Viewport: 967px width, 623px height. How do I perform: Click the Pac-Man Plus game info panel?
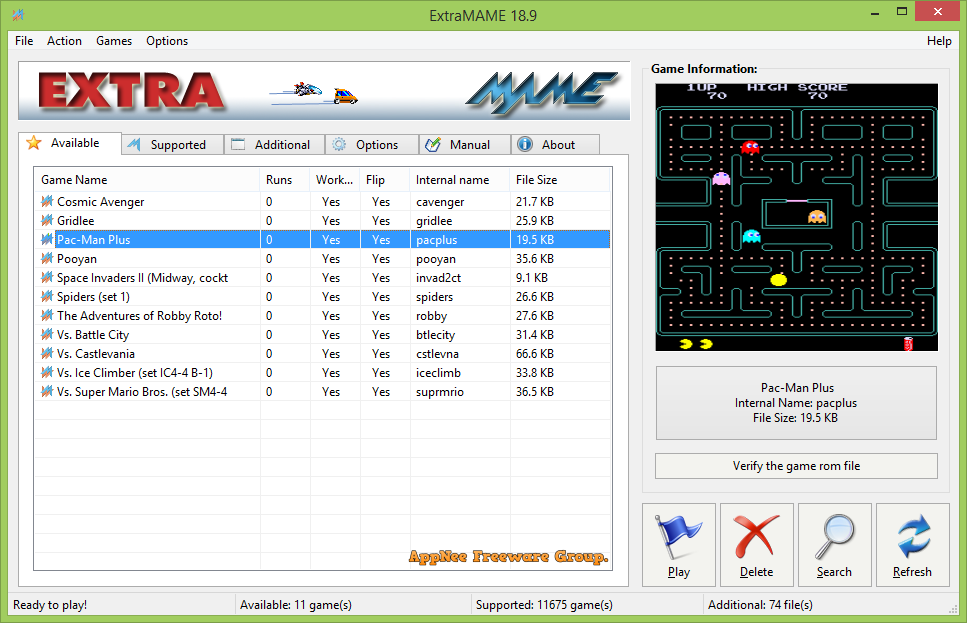(796, 403)
